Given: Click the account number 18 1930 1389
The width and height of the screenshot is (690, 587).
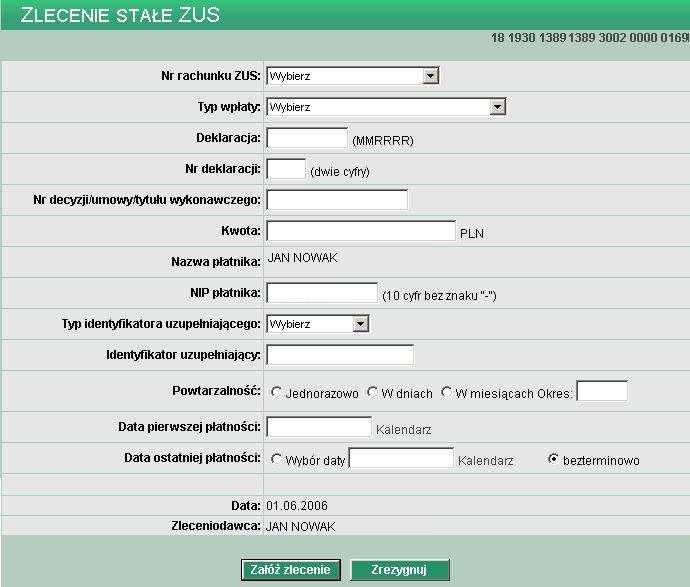Looking at the screenshot, I should (589, 38).
